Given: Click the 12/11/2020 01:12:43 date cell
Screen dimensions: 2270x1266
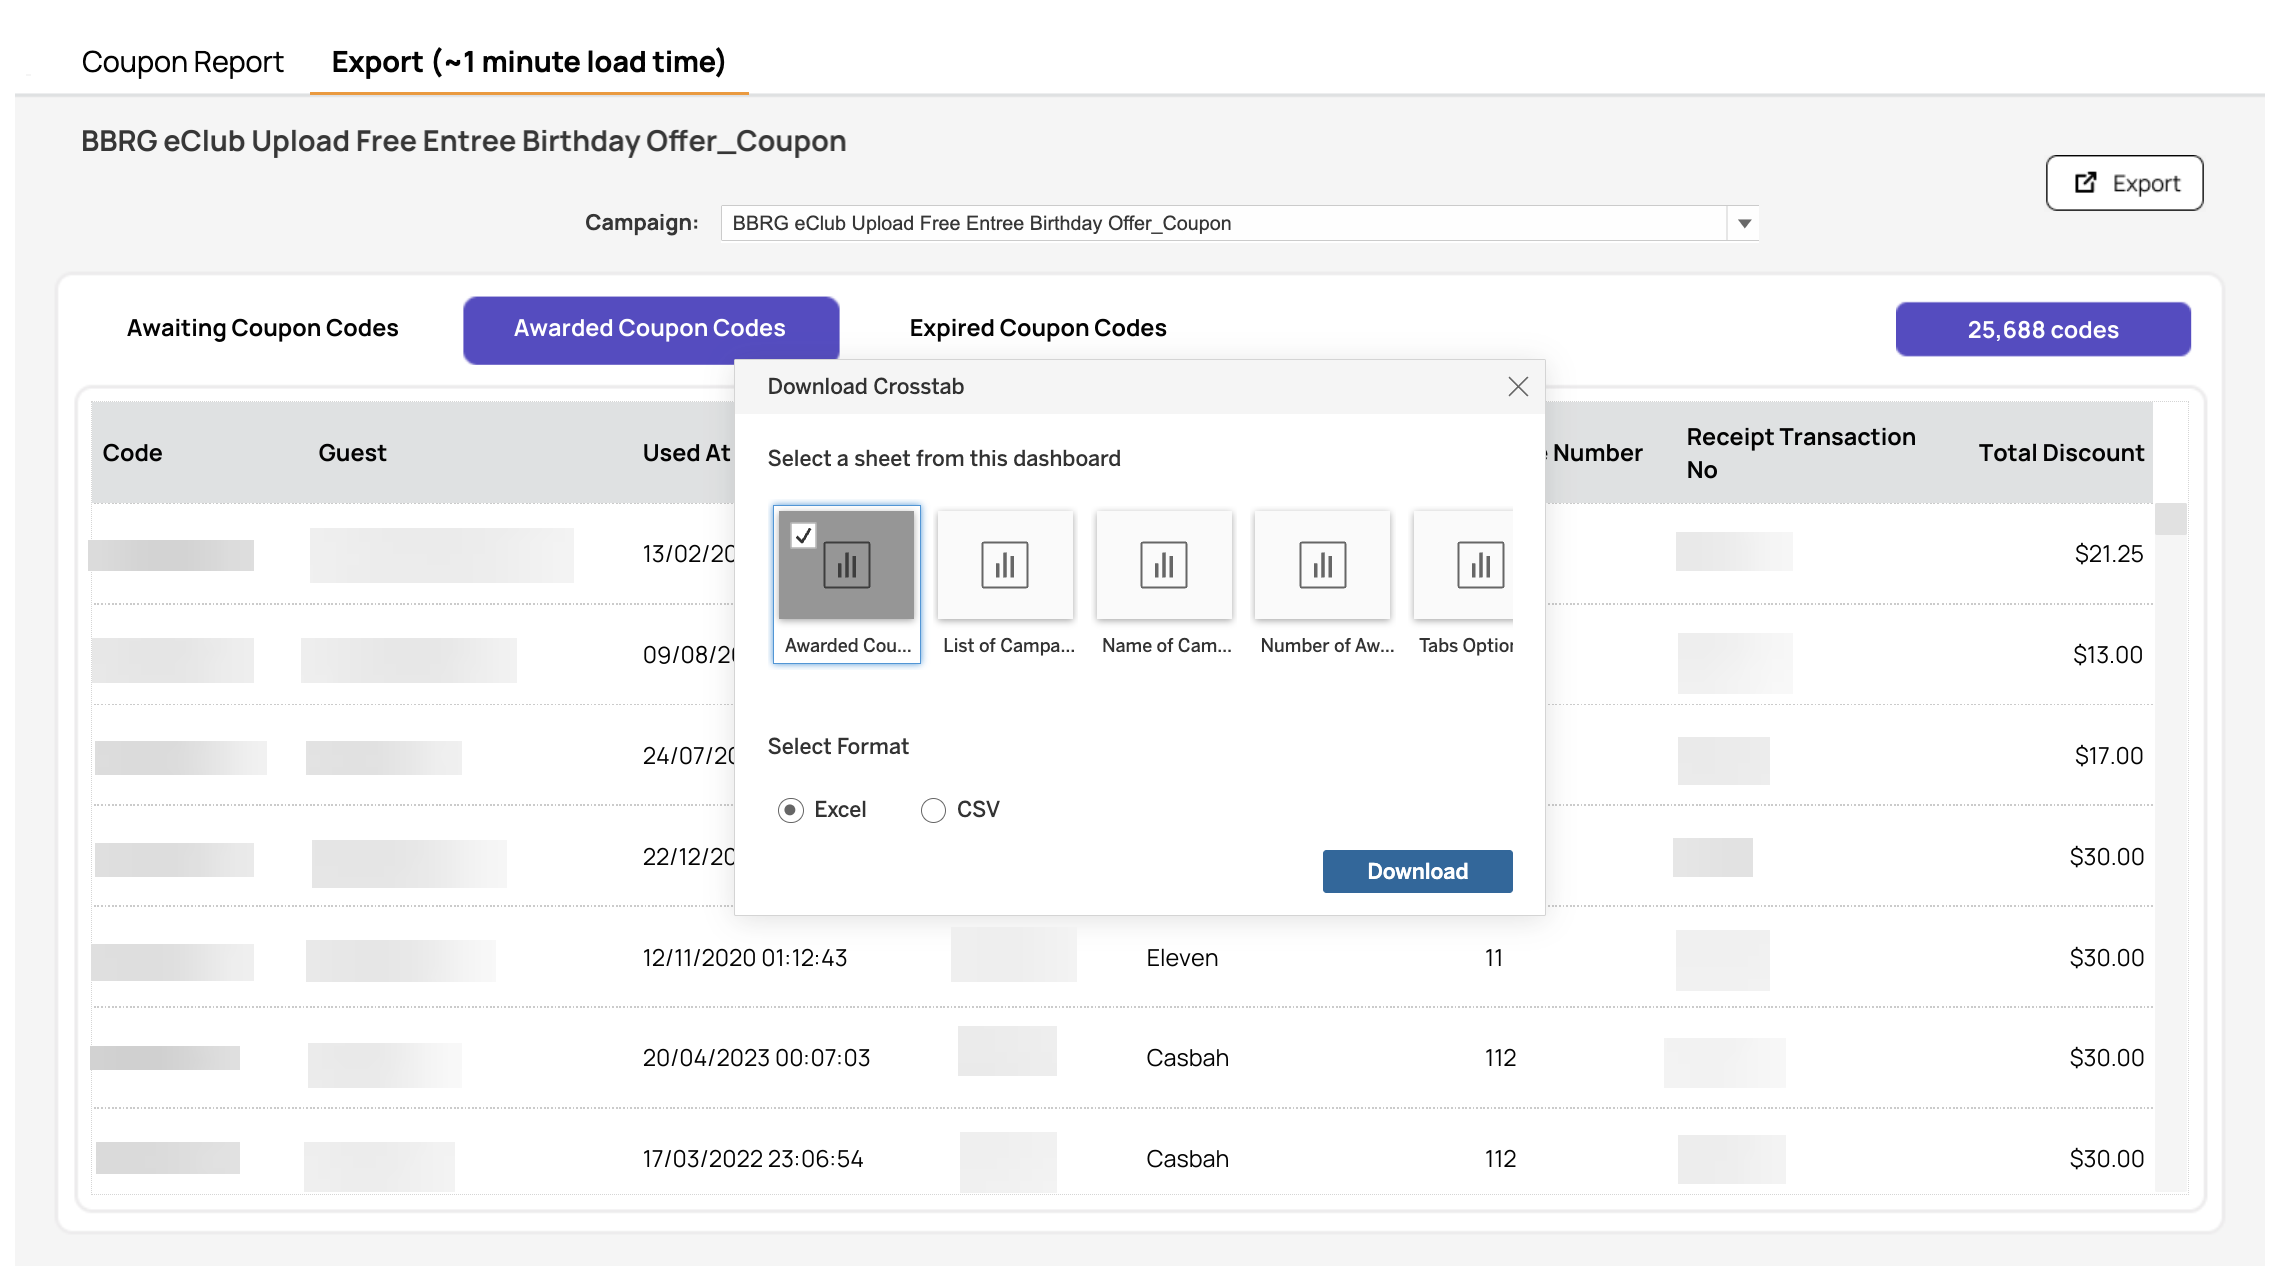Looking at the screenshot, I should 745,958.
